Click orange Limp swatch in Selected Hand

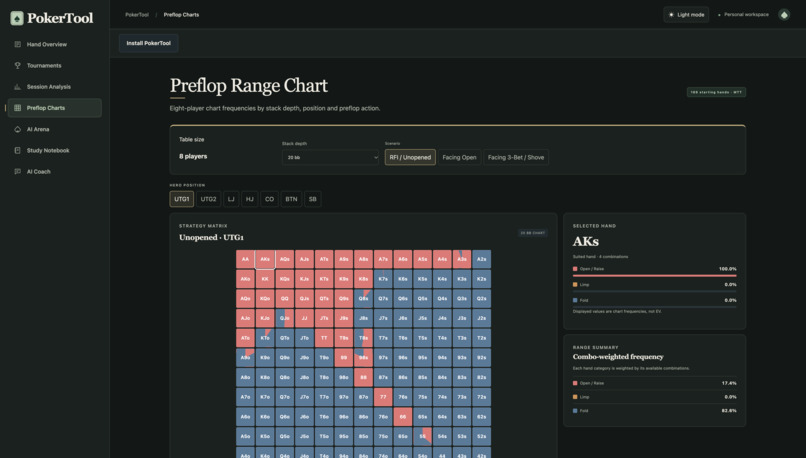coord(575,284)
